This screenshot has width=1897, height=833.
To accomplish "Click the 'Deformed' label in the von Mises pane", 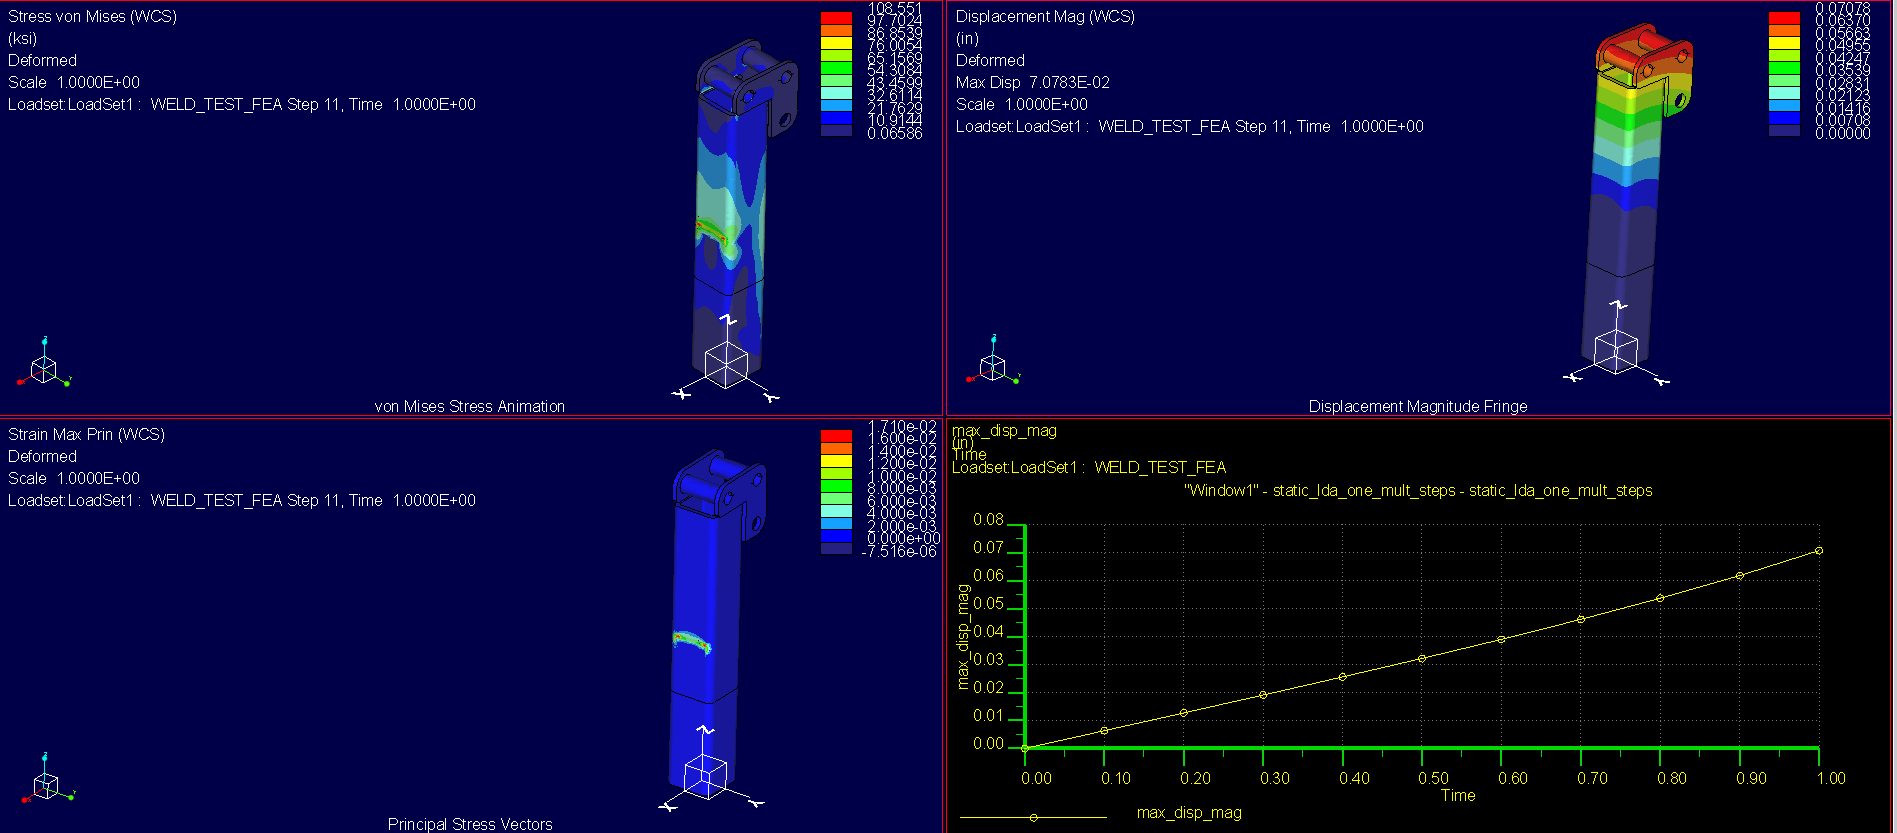I will point(42,61).
